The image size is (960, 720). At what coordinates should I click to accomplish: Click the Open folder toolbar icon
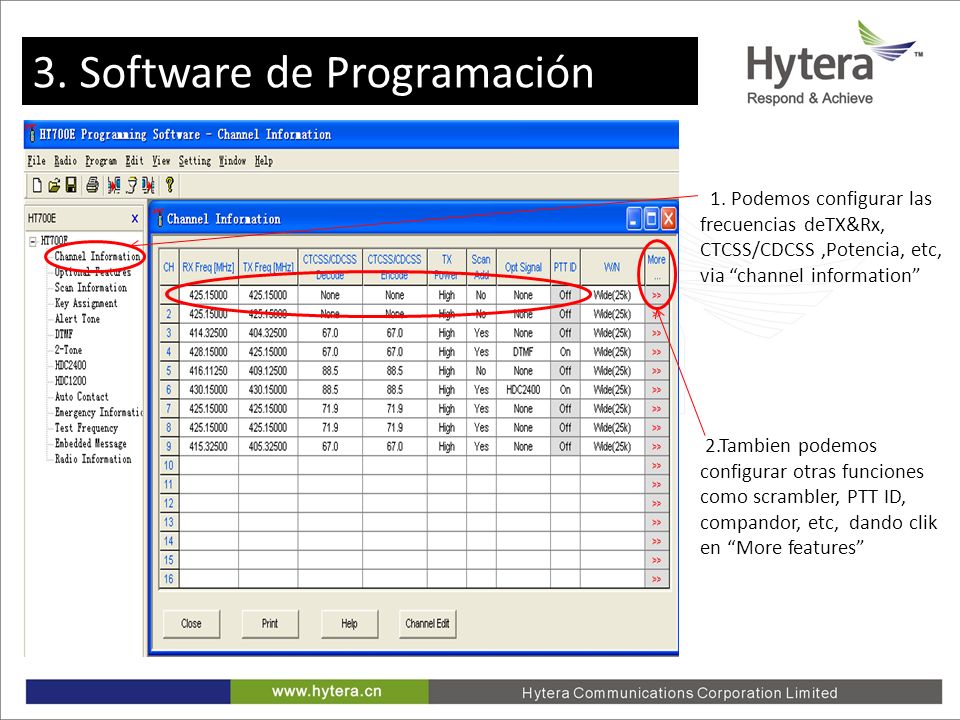[x=54, y=185]
